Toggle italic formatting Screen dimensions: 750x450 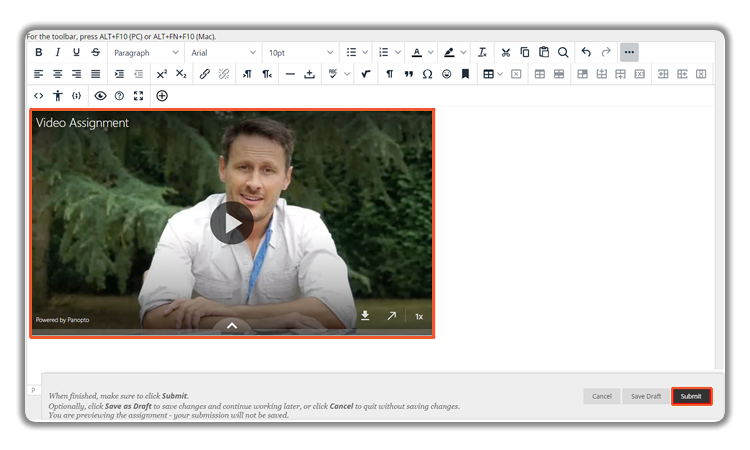pos(58,52)
